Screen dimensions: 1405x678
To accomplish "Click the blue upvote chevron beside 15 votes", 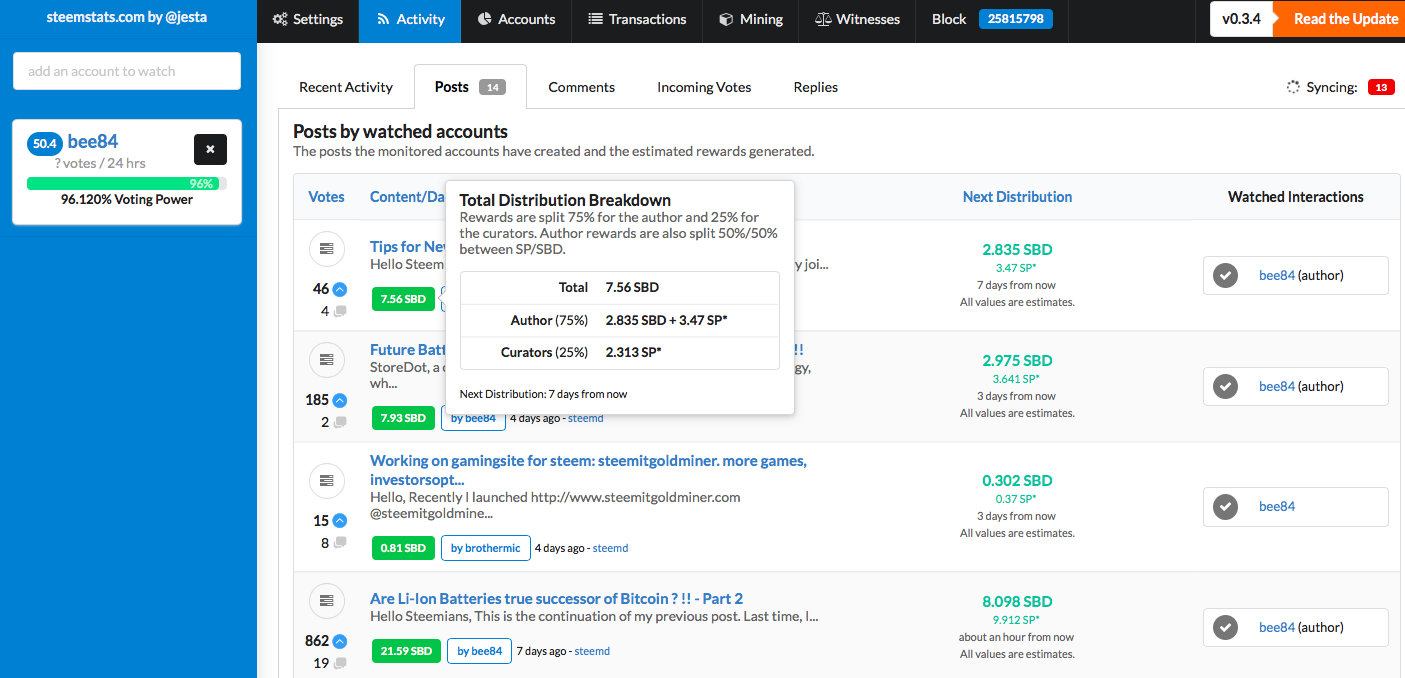I will (340, 521).
